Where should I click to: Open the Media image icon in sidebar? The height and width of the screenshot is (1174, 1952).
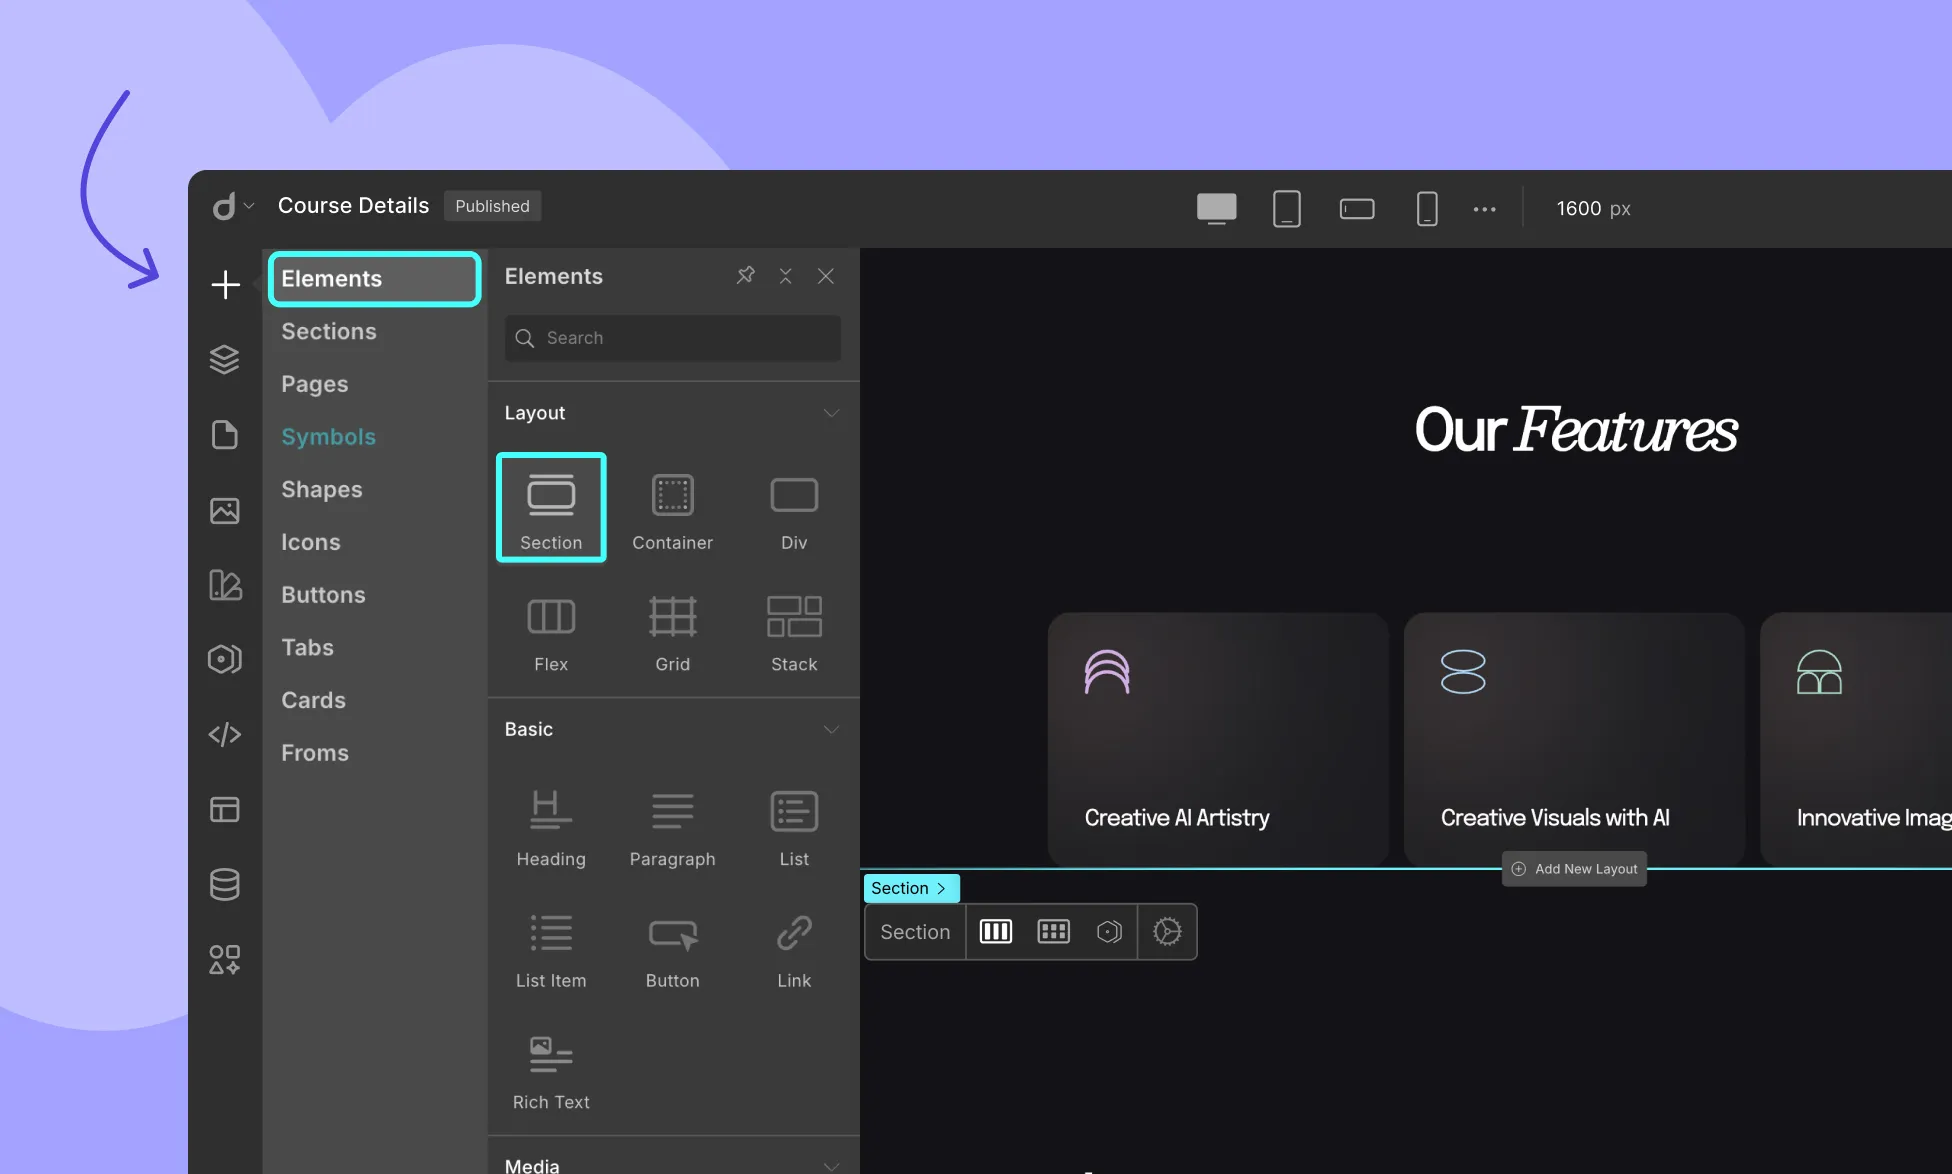pyautogui.click(x=225, y=510)
